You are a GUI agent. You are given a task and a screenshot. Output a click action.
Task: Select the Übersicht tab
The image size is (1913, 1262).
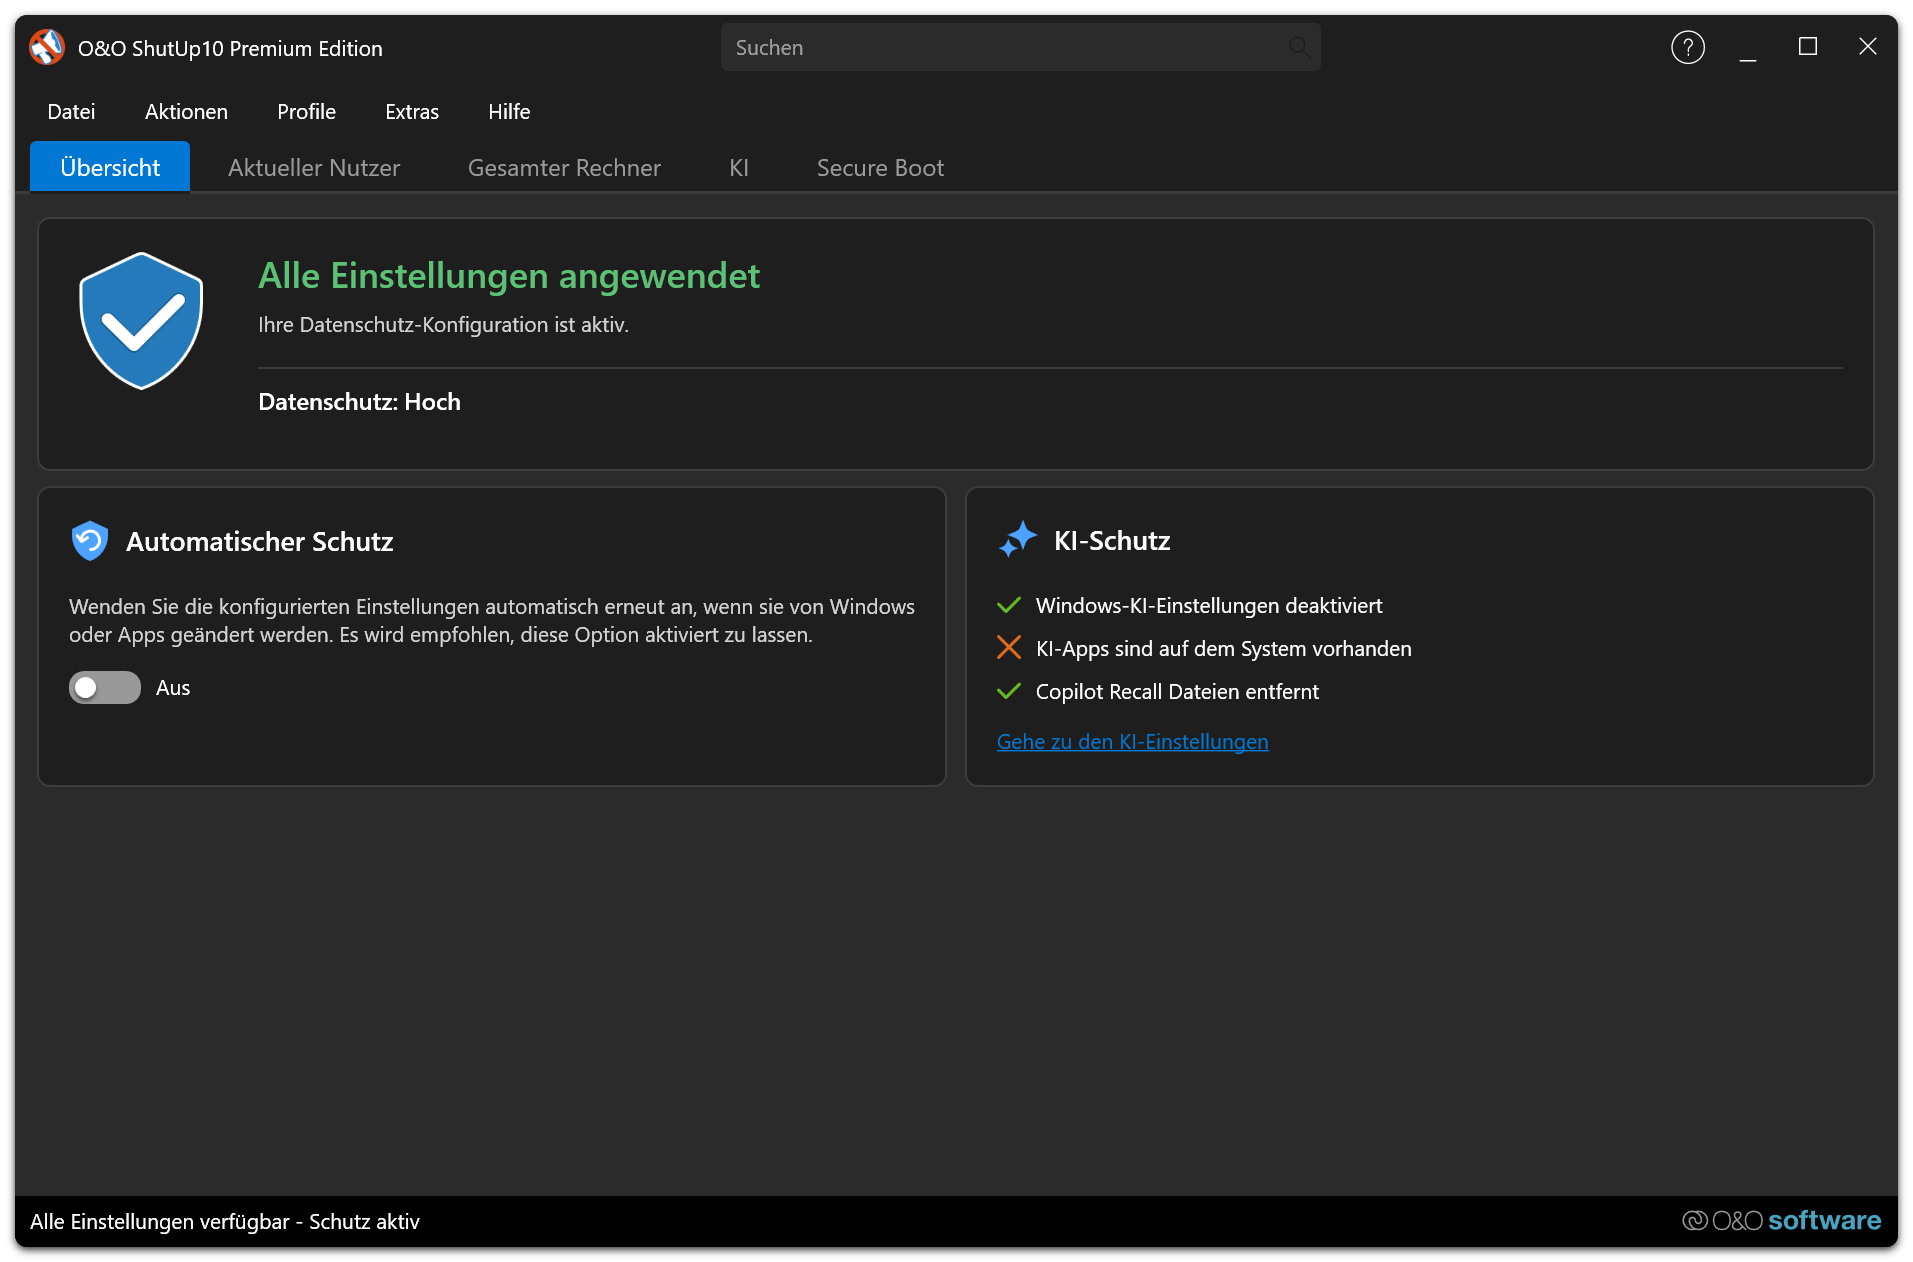coord(110,167)
